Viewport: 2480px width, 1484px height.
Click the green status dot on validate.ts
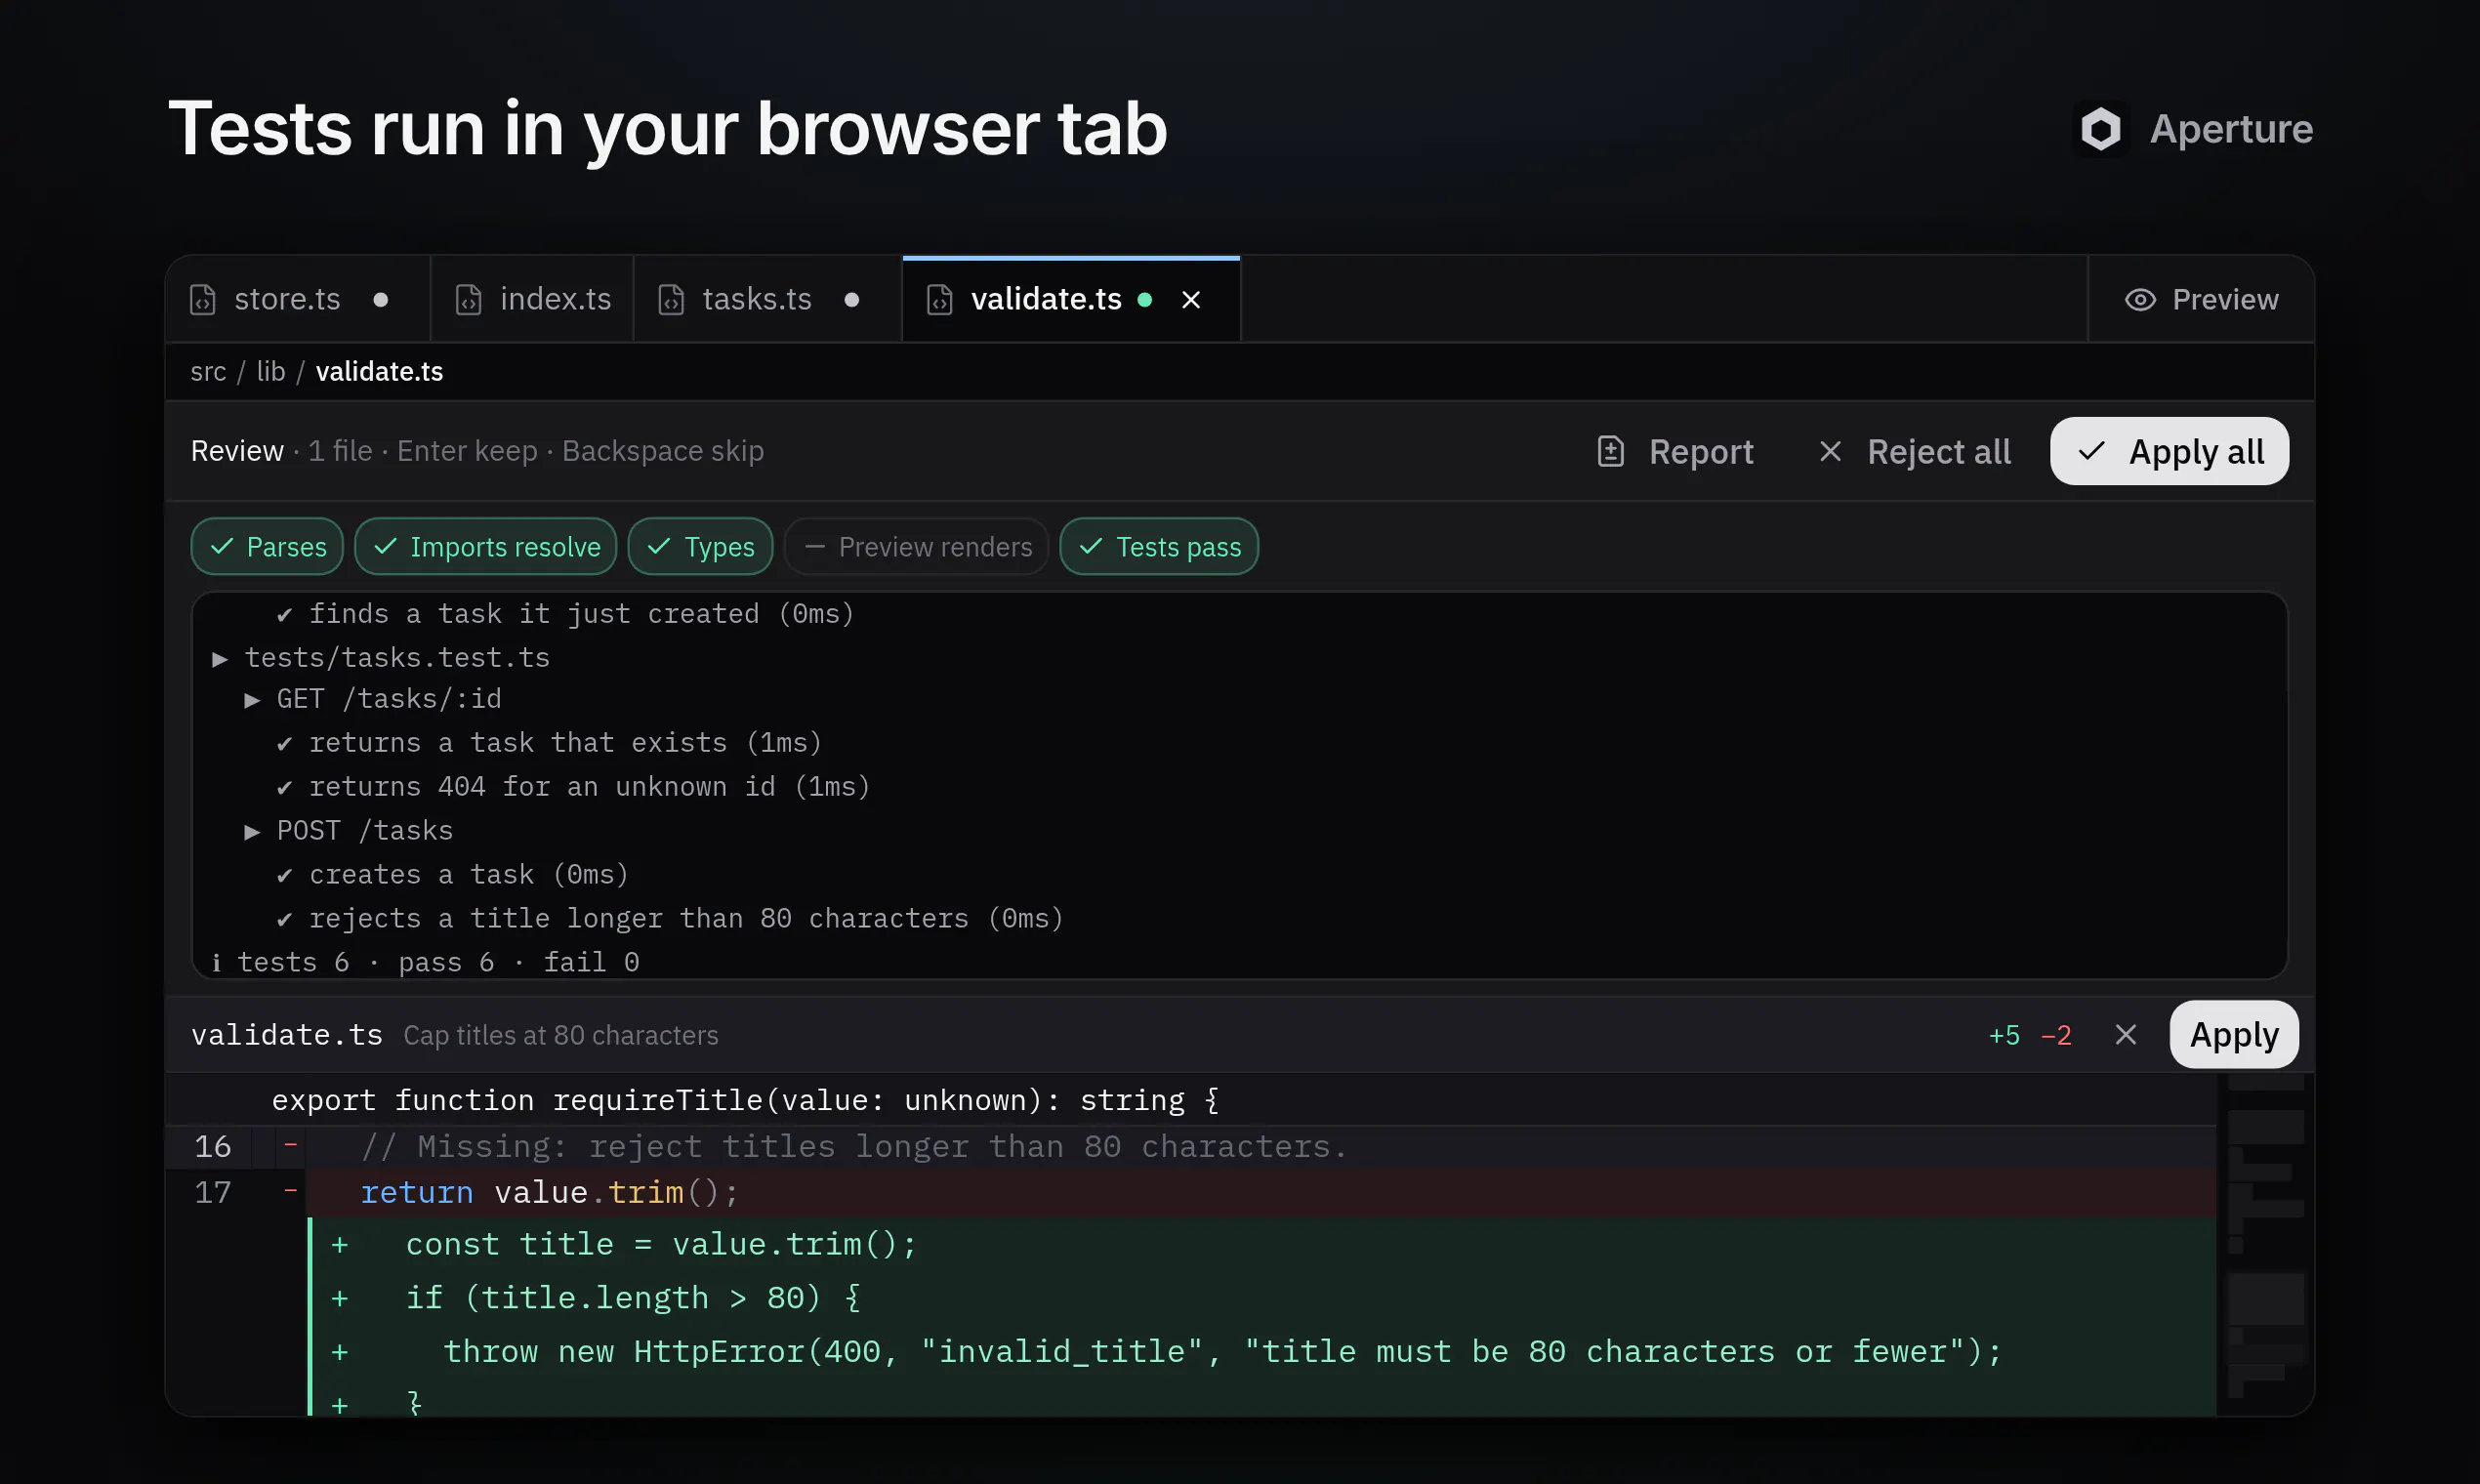[x=1145, y=300]
